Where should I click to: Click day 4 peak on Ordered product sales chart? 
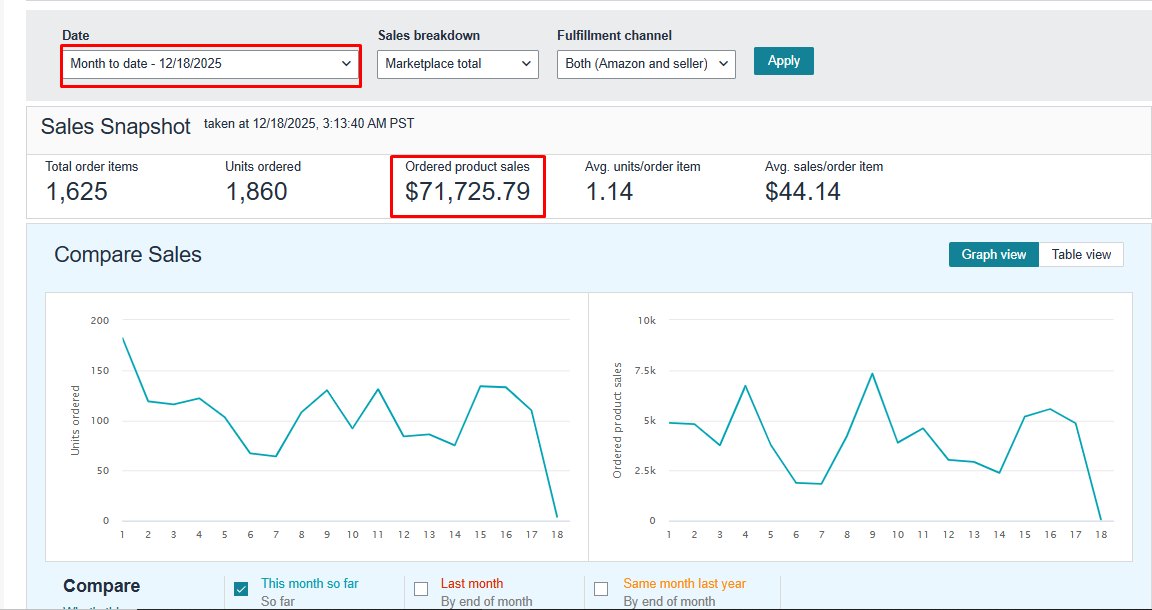pos(745,385)
